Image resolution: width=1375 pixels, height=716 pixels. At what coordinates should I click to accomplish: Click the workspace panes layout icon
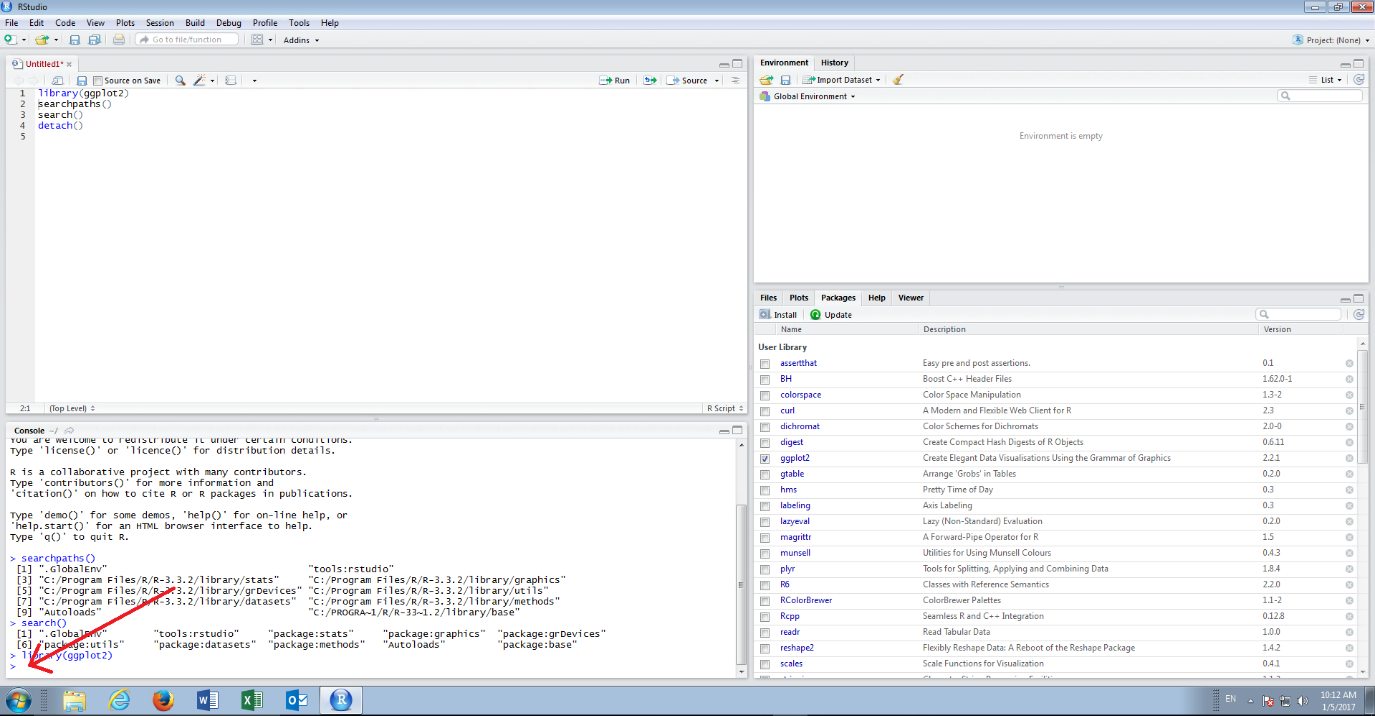[x=257, y=40]
